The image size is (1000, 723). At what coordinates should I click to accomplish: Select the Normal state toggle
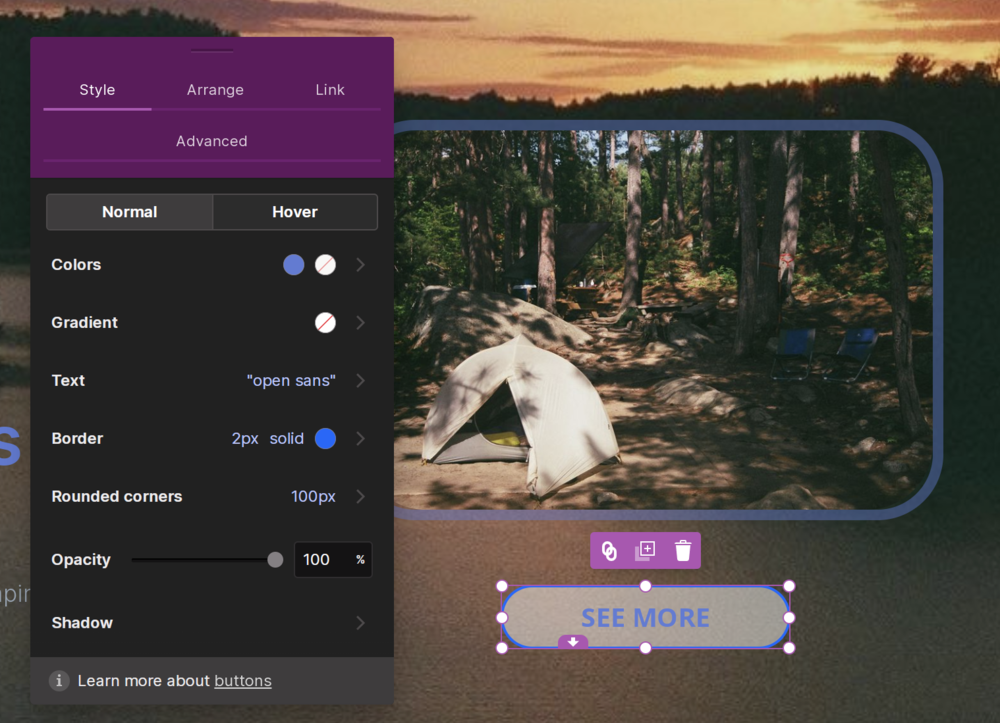(x=129, y=212)
